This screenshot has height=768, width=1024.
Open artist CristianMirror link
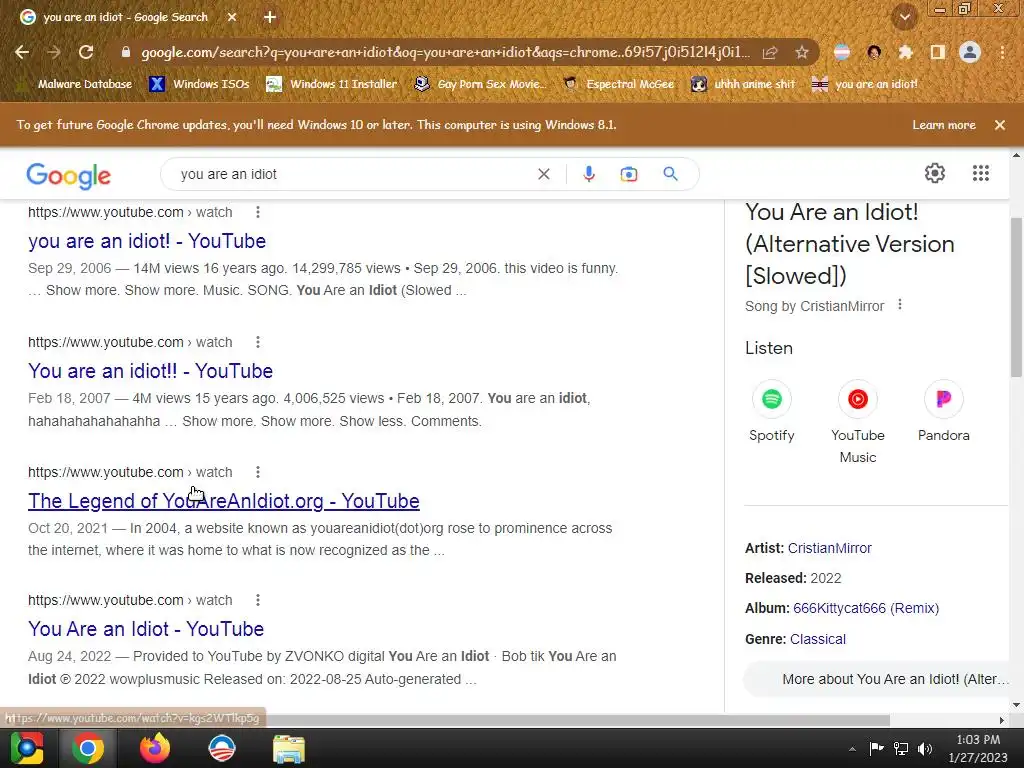click(x=829, y=549)
